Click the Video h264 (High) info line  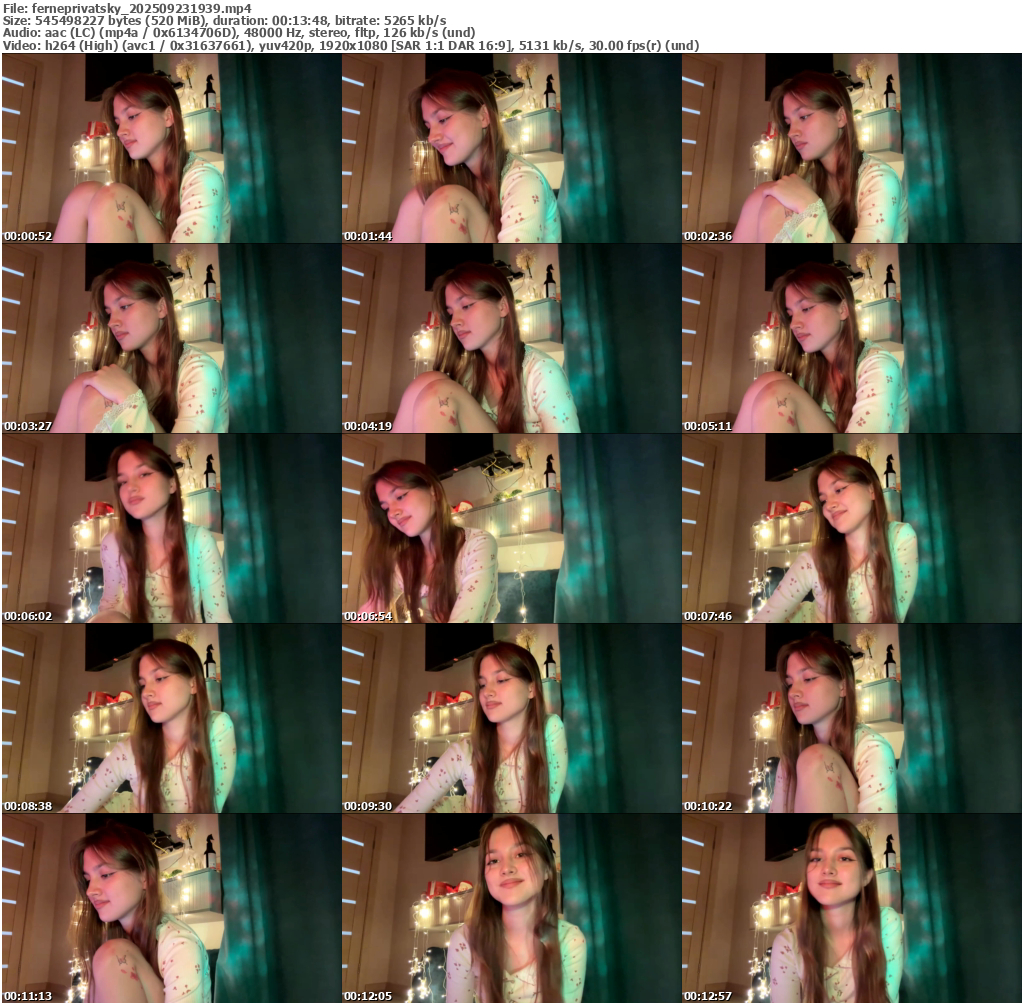click(351, 45)
